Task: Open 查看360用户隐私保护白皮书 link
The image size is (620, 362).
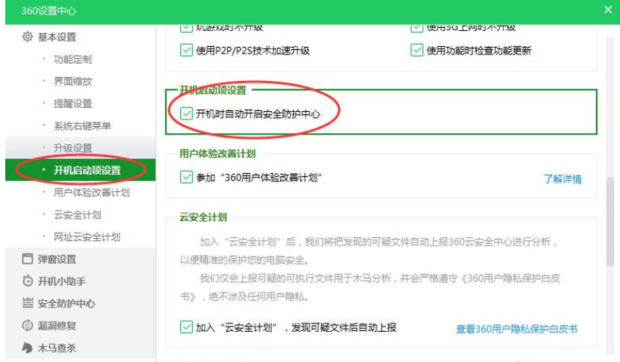Action: tap(517, 329)
